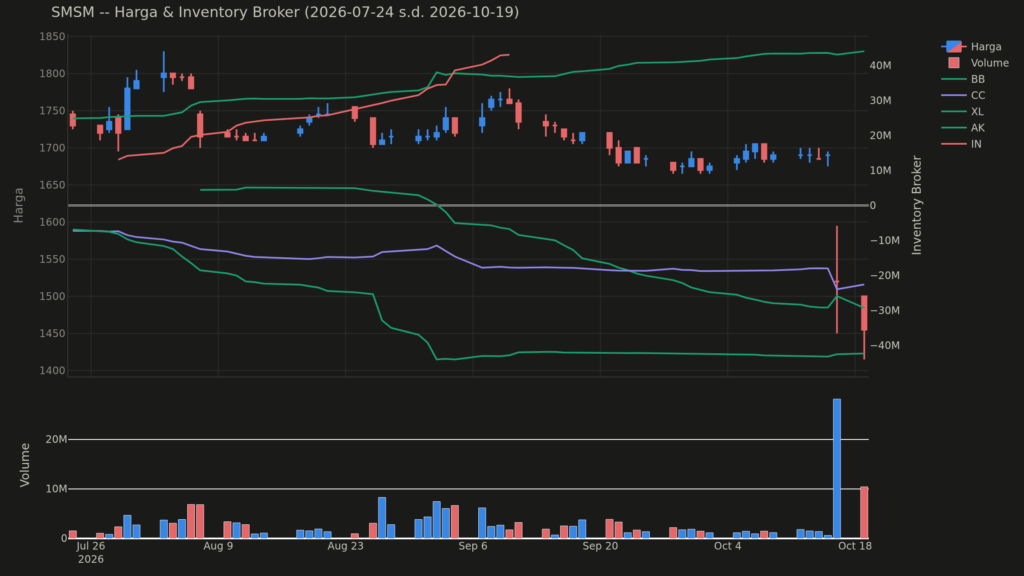Click the 1750 price axis tick

pos(52,111)
